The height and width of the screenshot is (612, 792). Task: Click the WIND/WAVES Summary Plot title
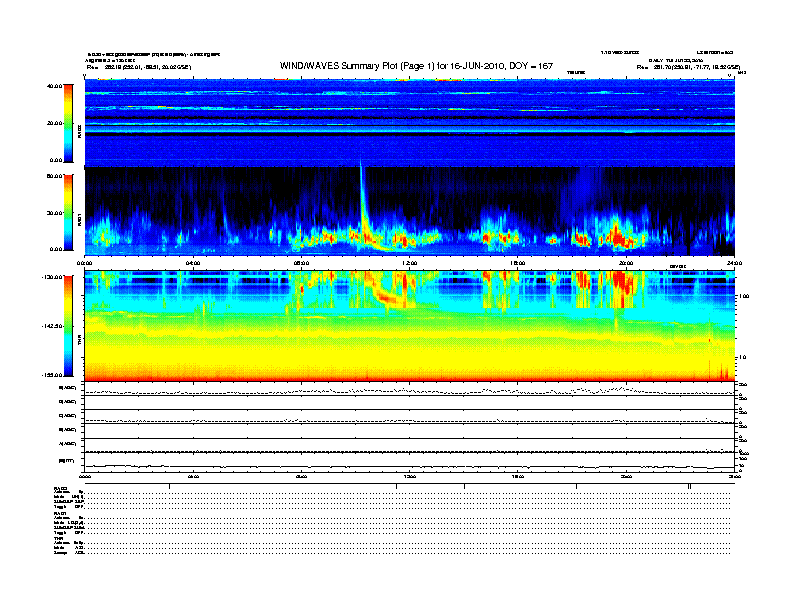pos(416,66)
